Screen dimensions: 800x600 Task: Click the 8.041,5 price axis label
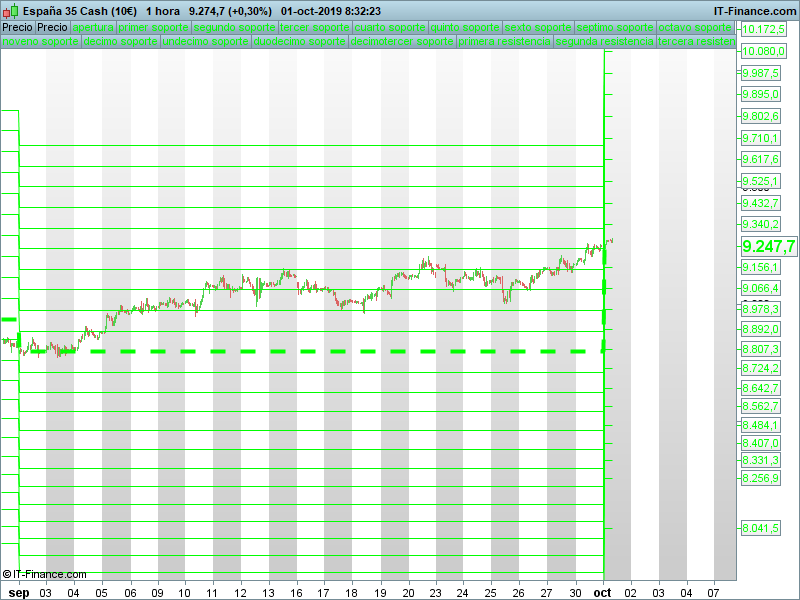760,528
